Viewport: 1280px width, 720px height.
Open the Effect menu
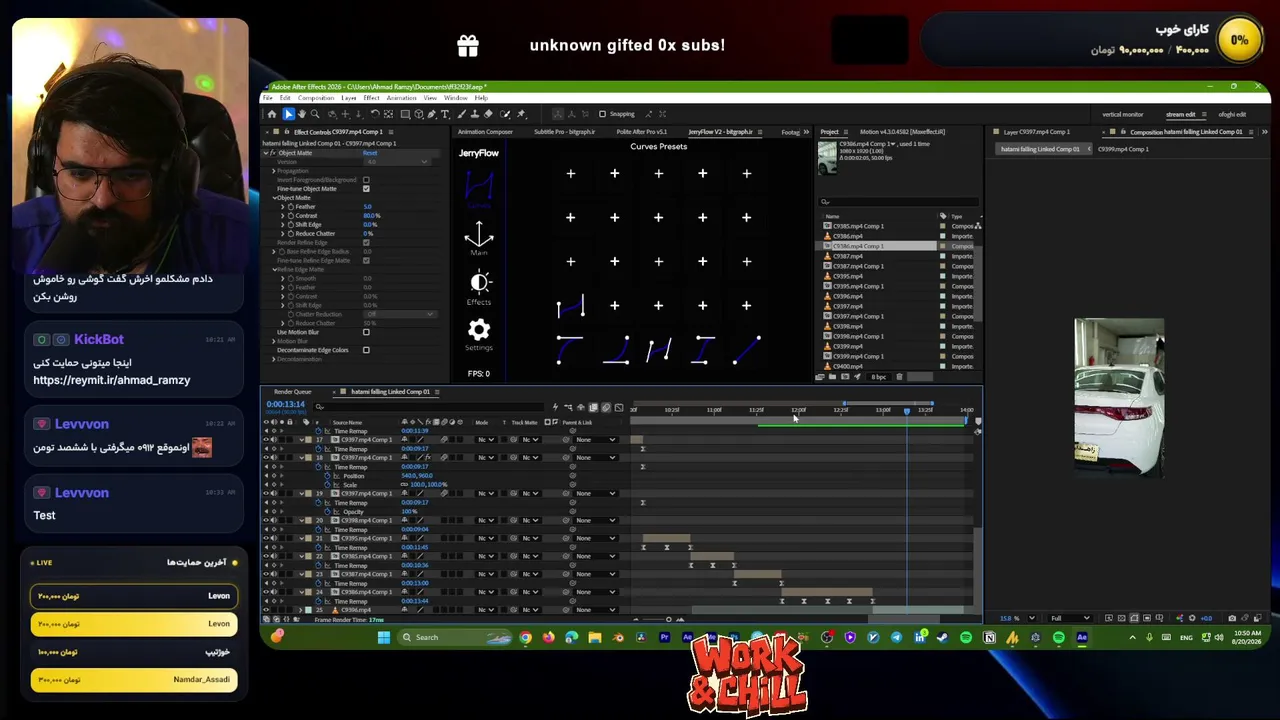click(x=371, y=98)
